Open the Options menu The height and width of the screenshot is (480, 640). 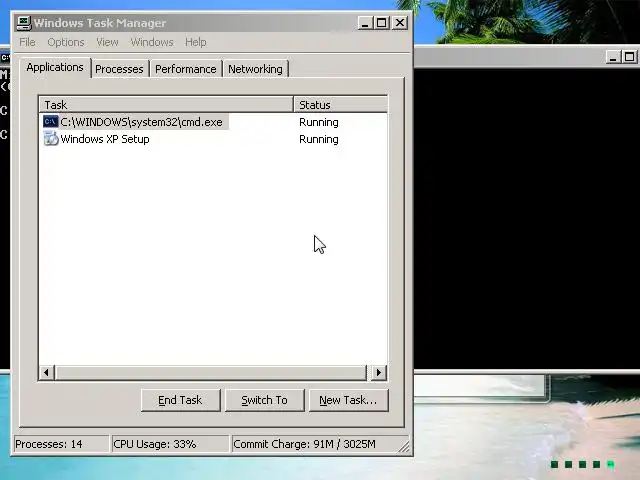[x=66, y=42]
